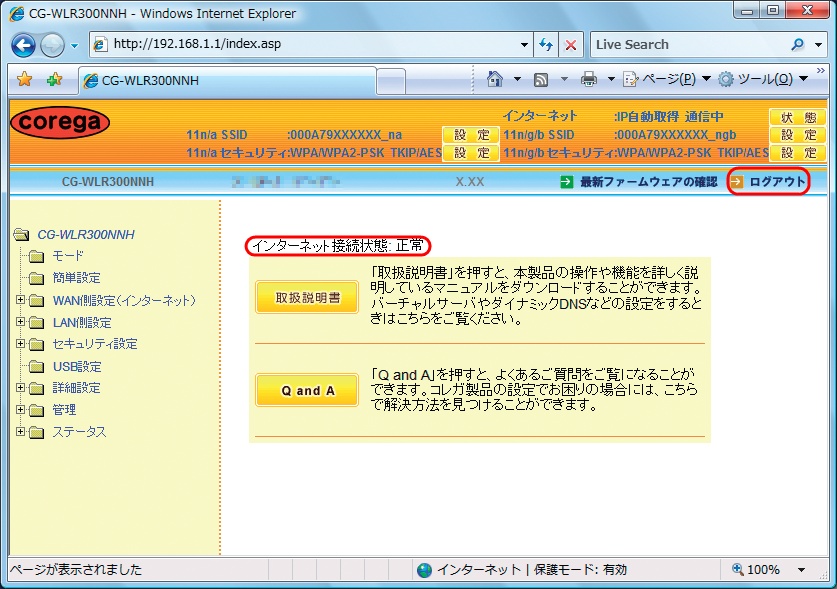Open the USB設定 tree item
The image size is (837, 589).
tap(77, 366)
